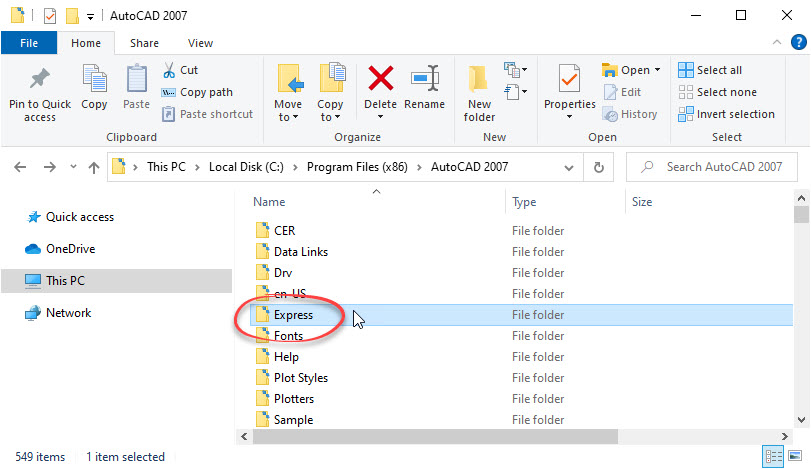Click Select all in the ribbon
The height and width of the screenshot is (469, 811).
pos(710,70)
